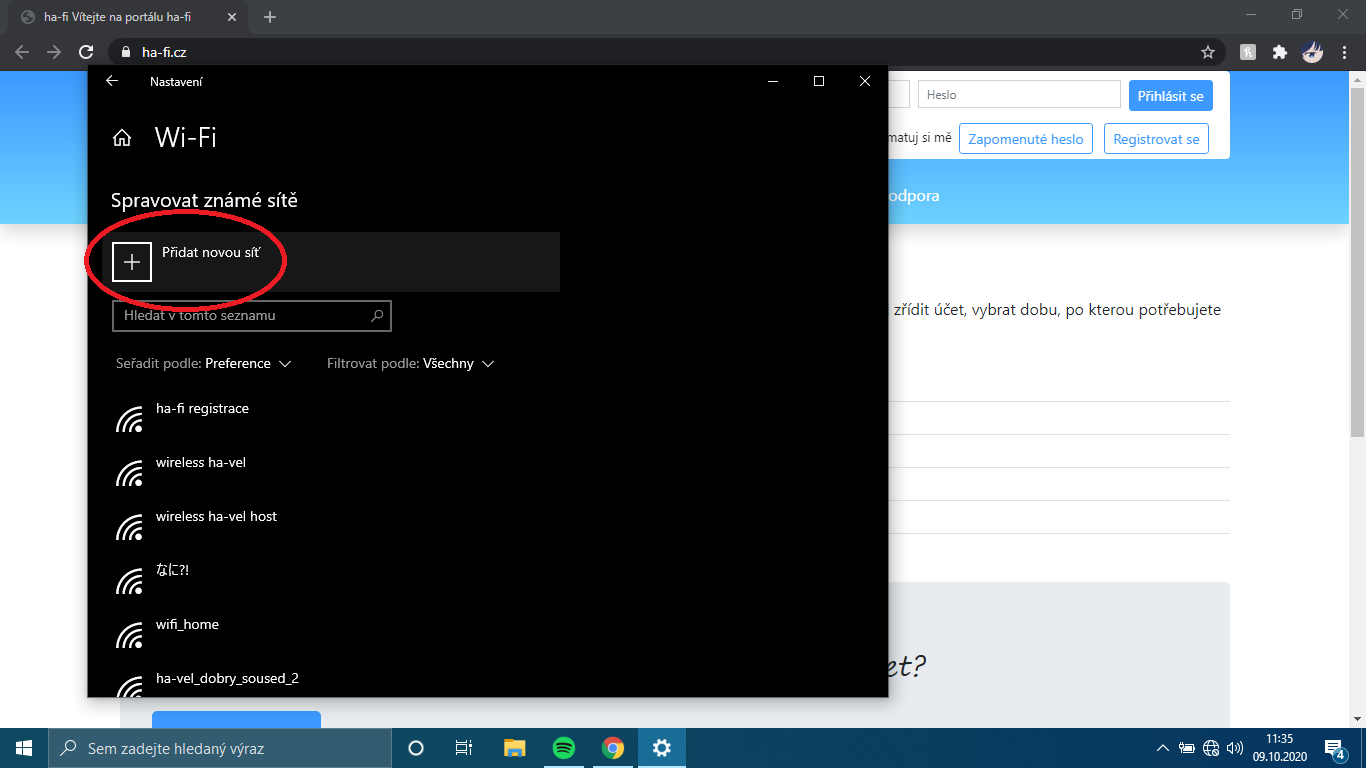1366x768 pixels.
Task: Open the Chrome three-dot menu
Action: [1345, 52]
